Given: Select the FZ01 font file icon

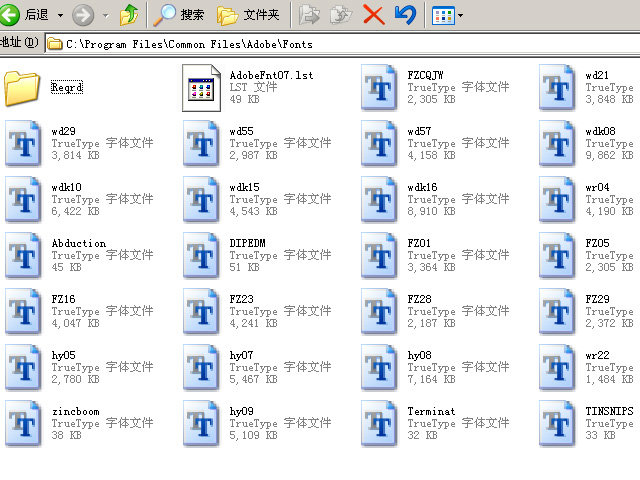Looking at the screenshot, I should (379, 255).
